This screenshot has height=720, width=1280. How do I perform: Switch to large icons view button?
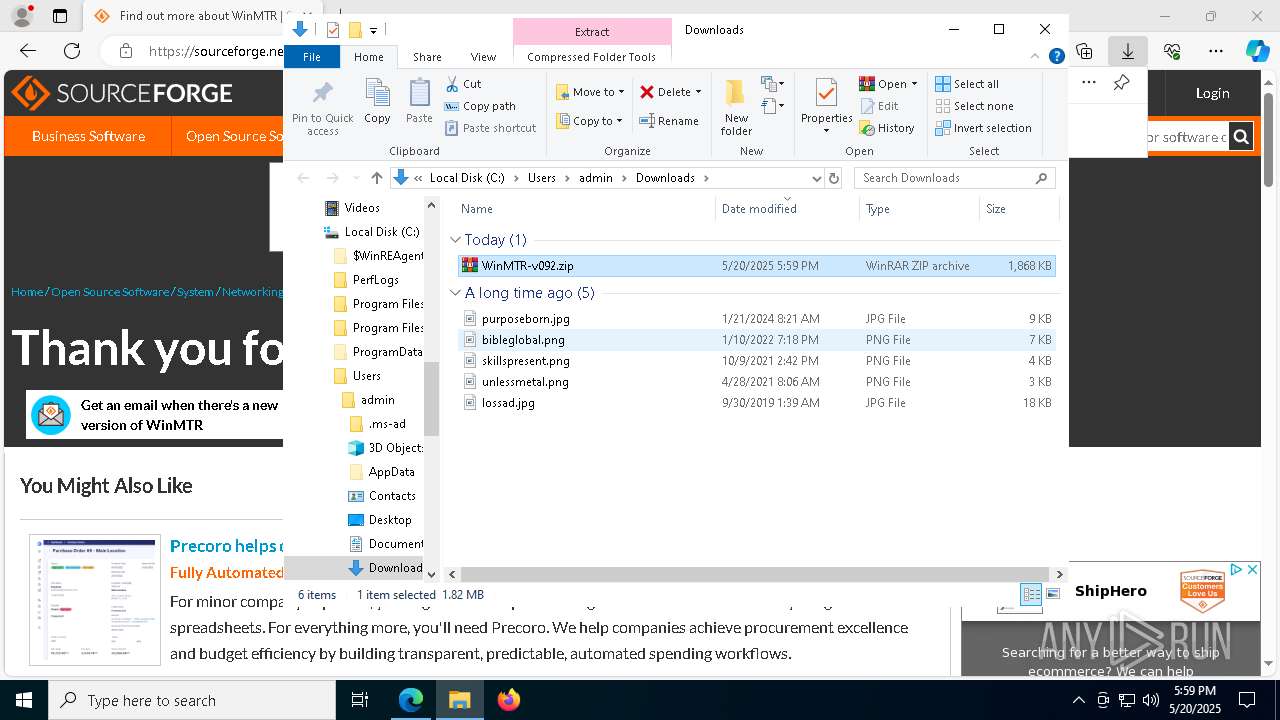(x=1053, y=594)
